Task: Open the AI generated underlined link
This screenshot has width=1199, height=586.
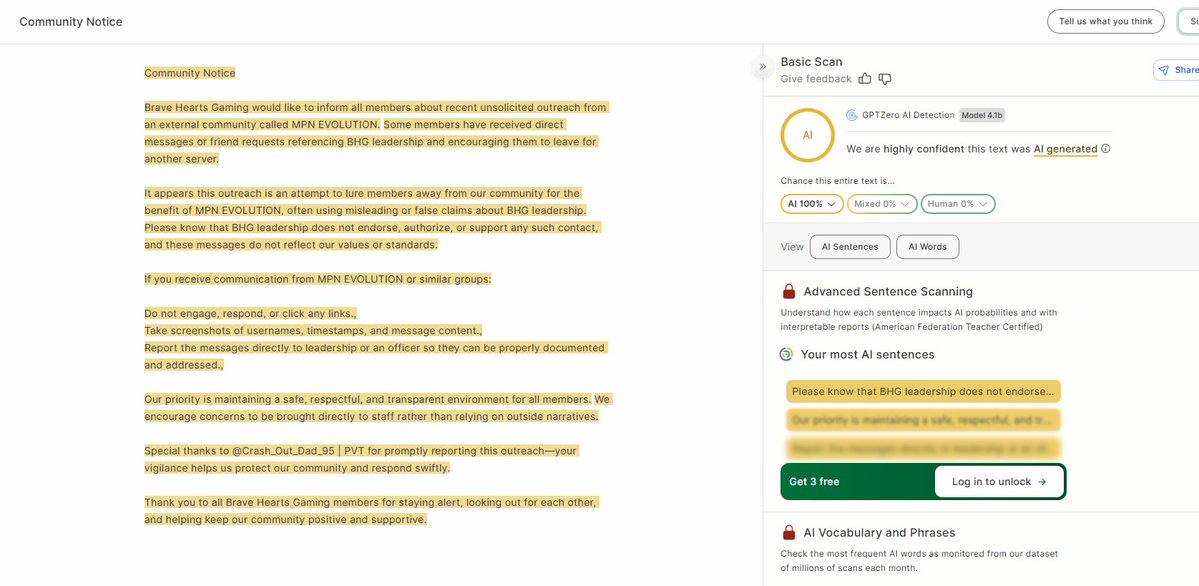Action: (1065, 149)
